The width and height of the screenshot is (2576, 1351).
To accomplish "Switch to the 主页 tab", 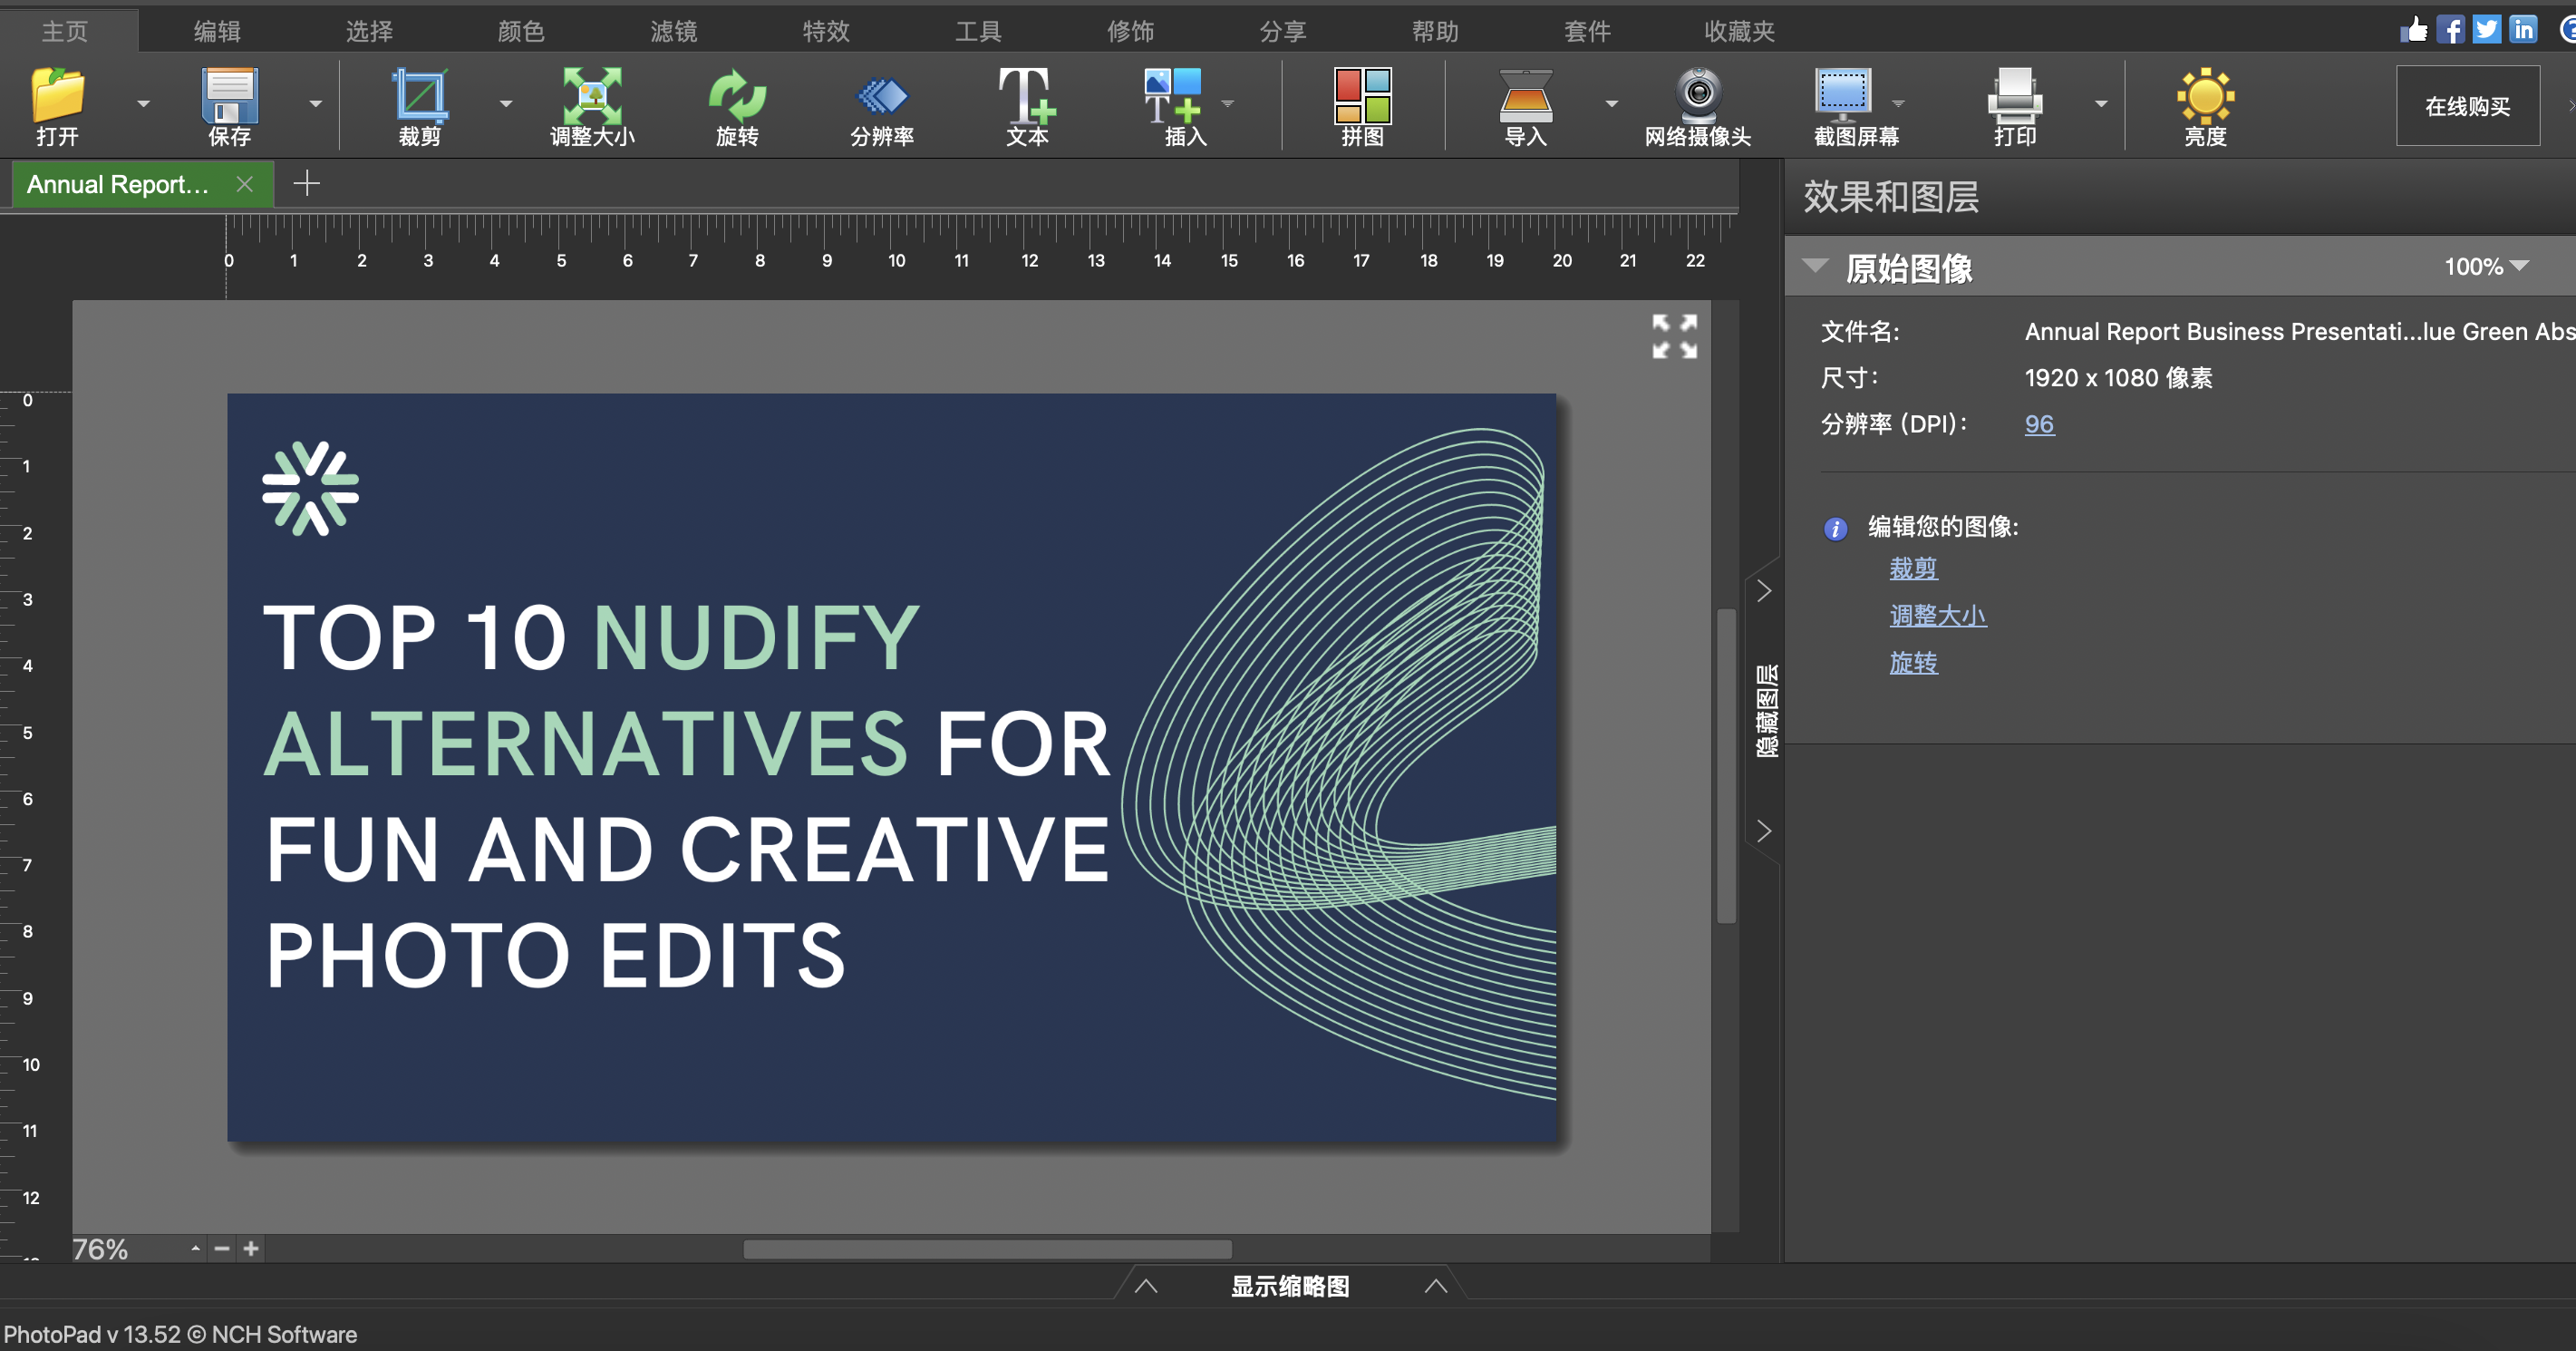I will pos(65,31).
